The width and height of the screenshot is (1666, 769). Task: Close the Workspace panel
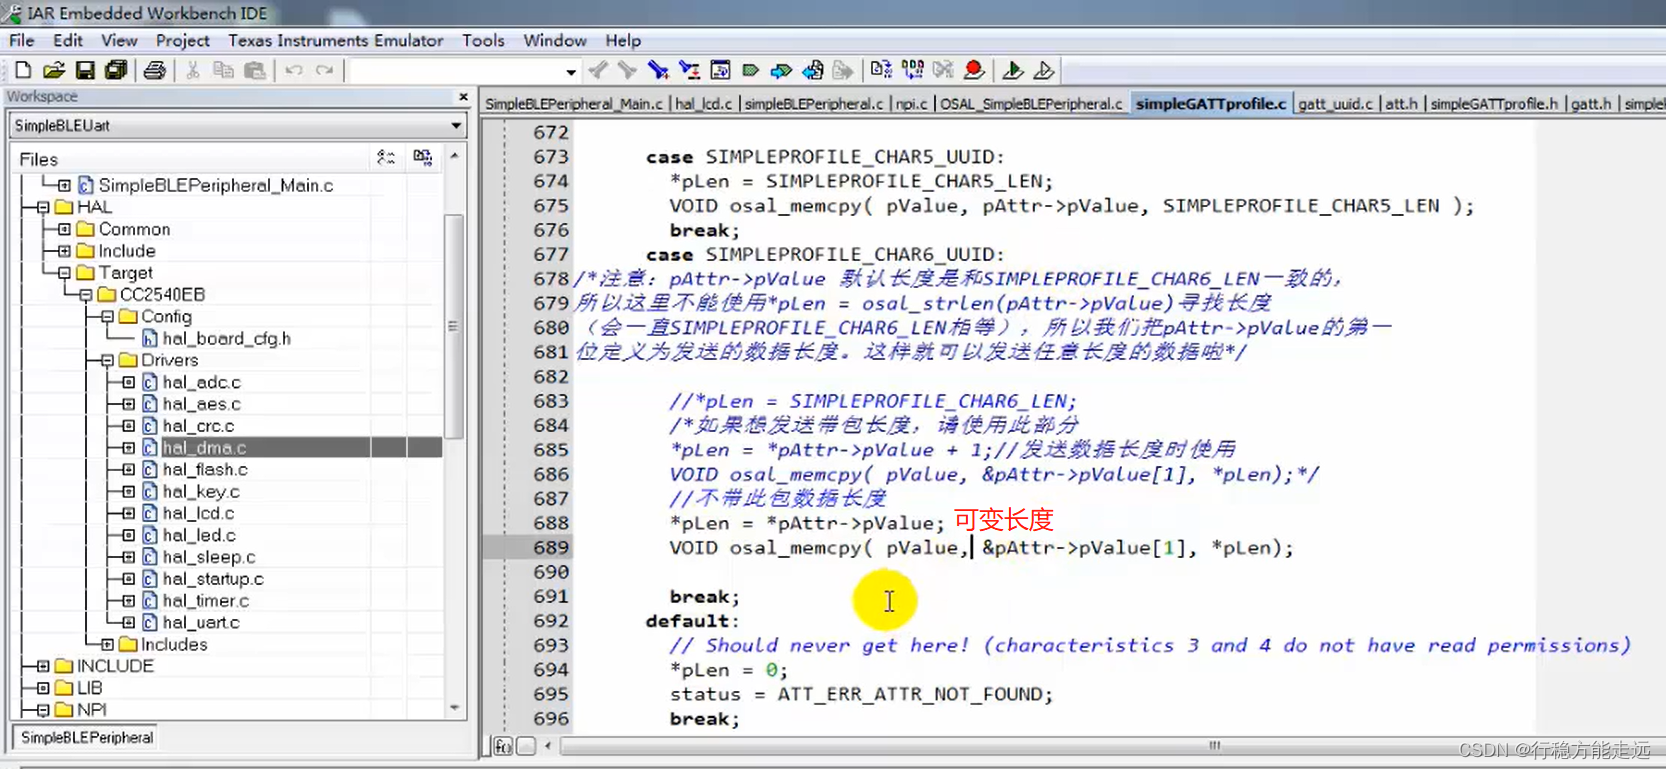[463, 97]
